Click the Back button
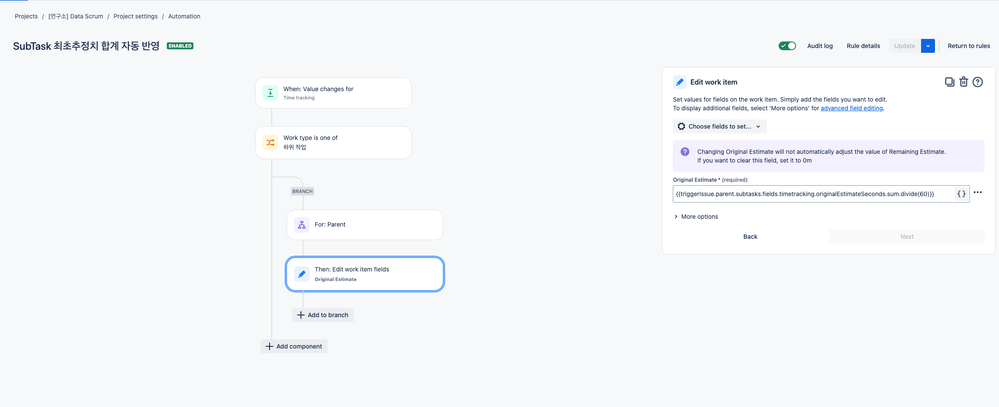This screenshot has width=999, height=407. 751,237
